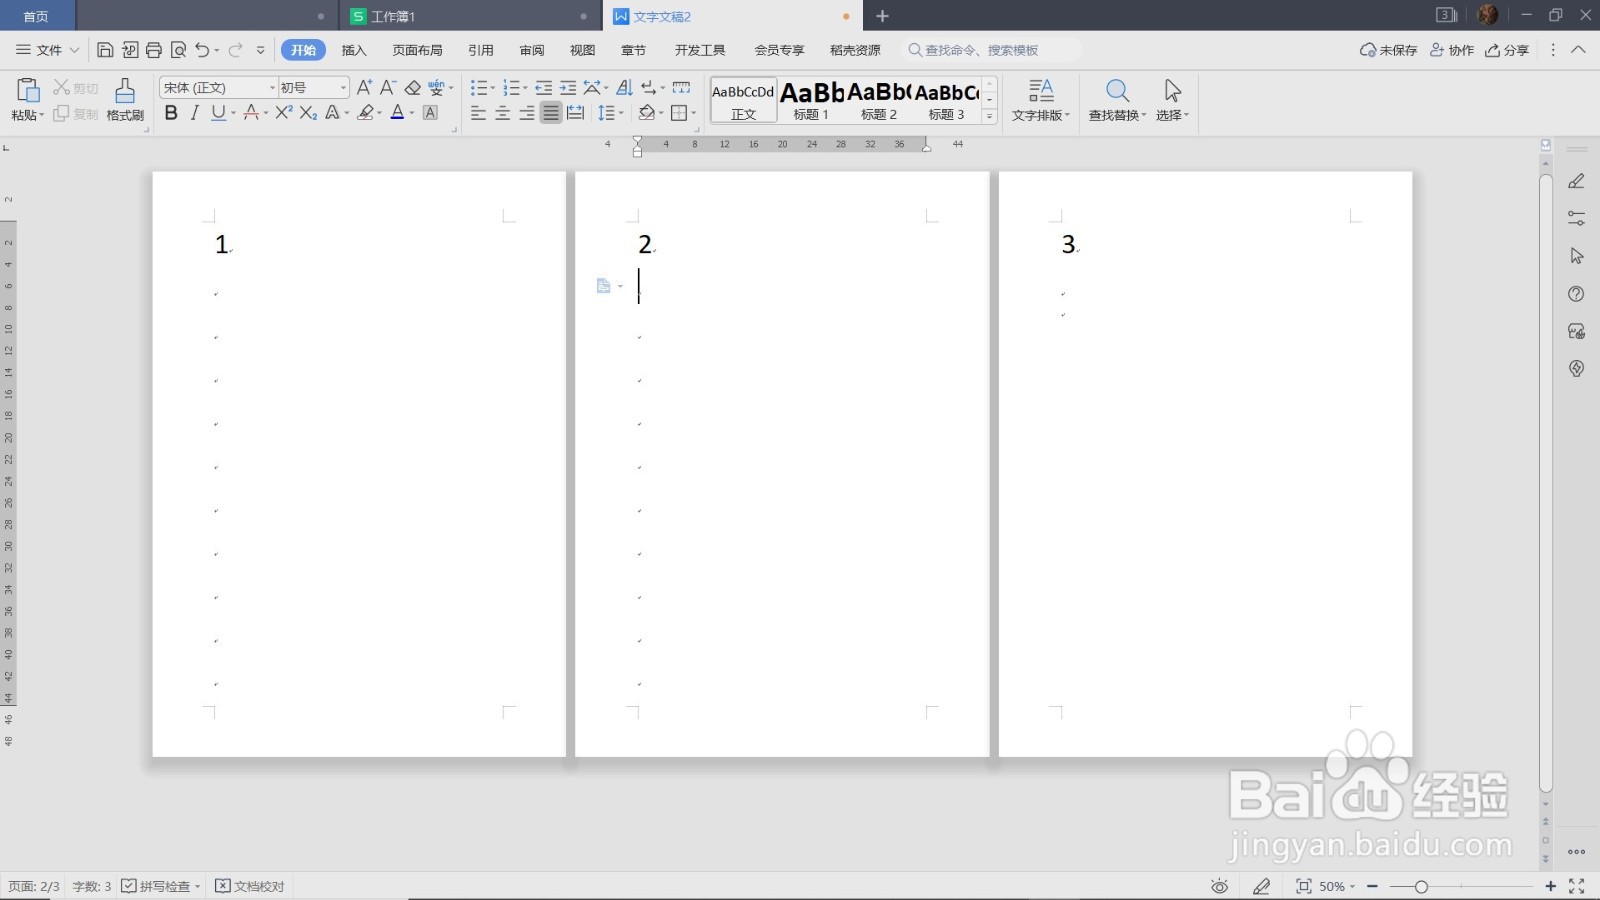
Task: Switch to the 工作簿1 document tab
Action: tap(469, 16)
